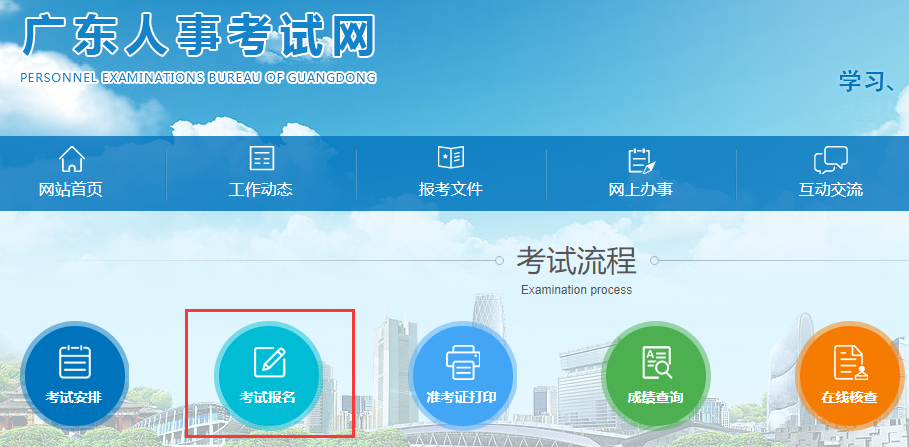Open the 工作动态 navigation label

(x=261, y=190)
